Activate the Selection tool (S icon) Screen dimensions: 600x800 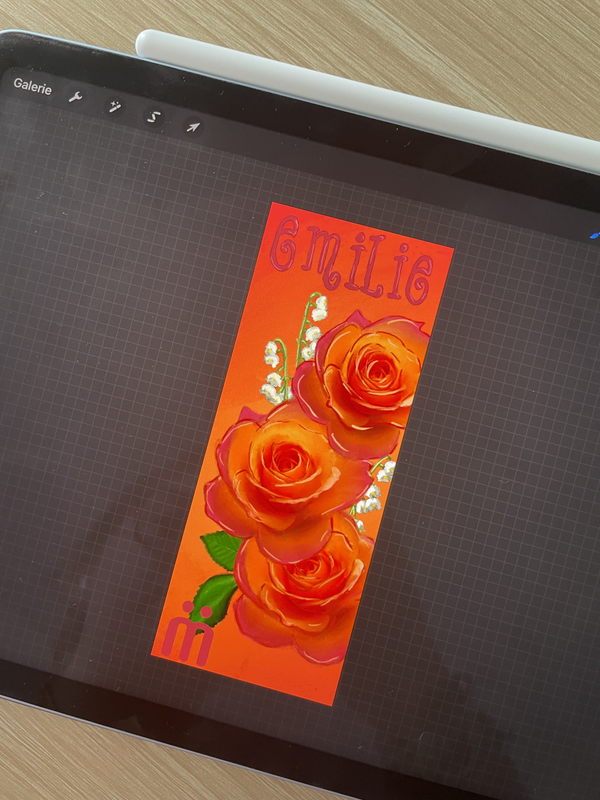154,116
